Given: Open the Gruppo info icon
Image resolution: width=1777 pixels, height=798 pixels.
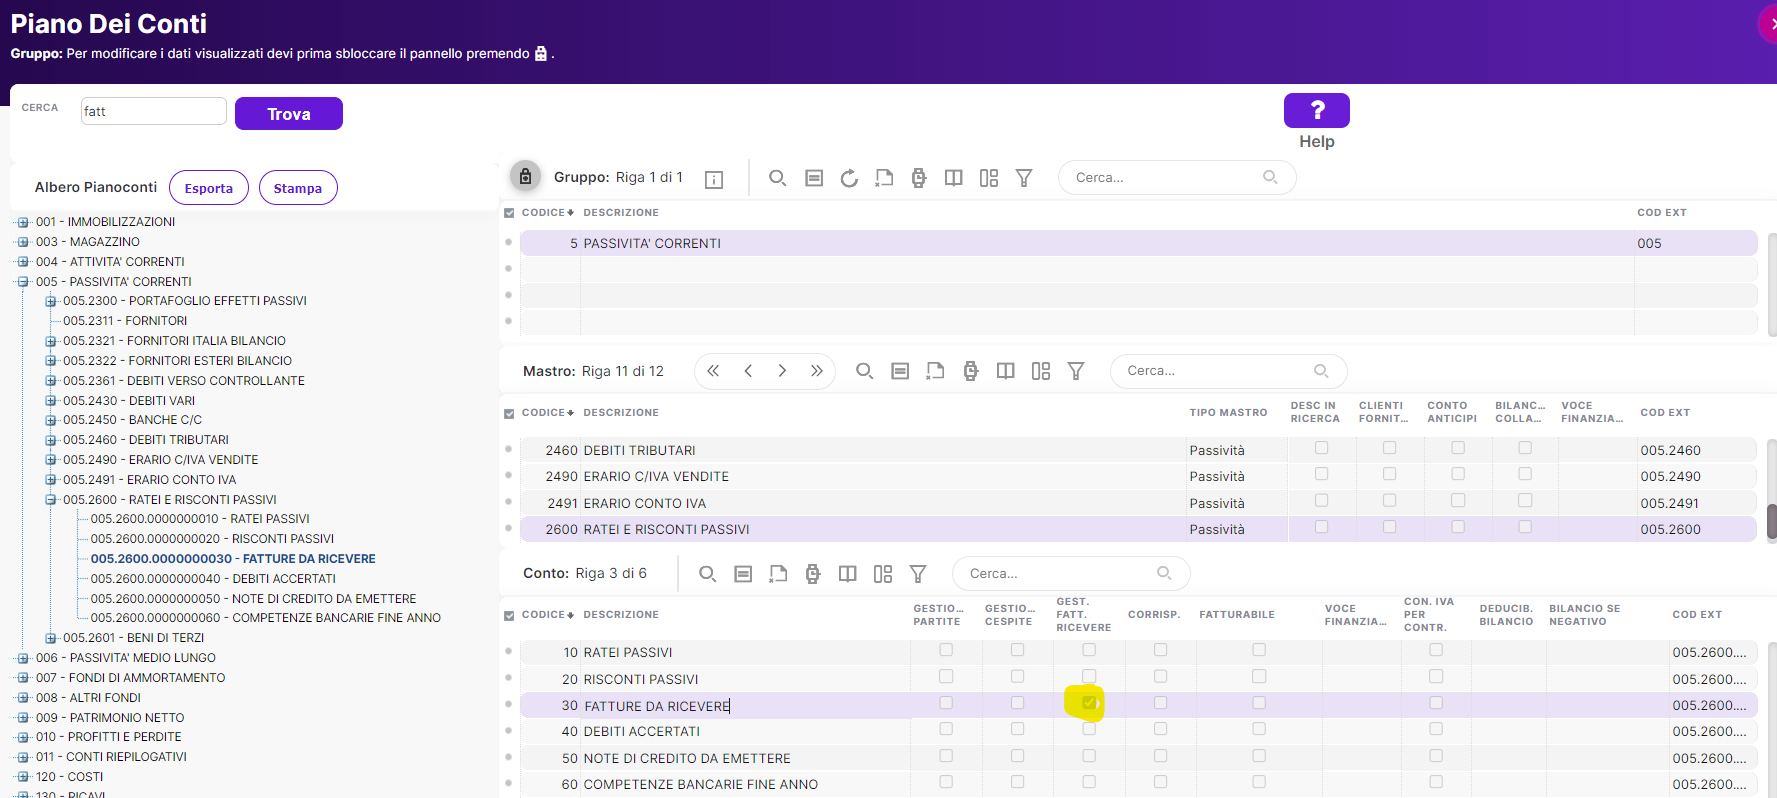Looking at the screenshot, I should tap(714, 180).
